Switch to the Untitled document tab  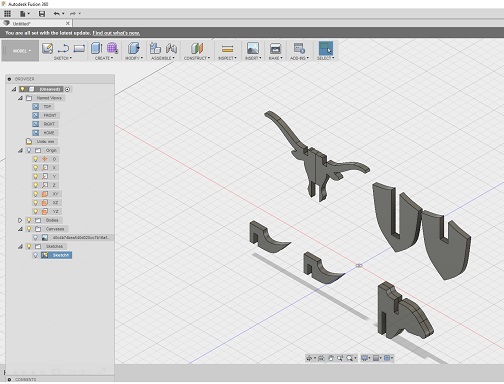pos(37,23)
